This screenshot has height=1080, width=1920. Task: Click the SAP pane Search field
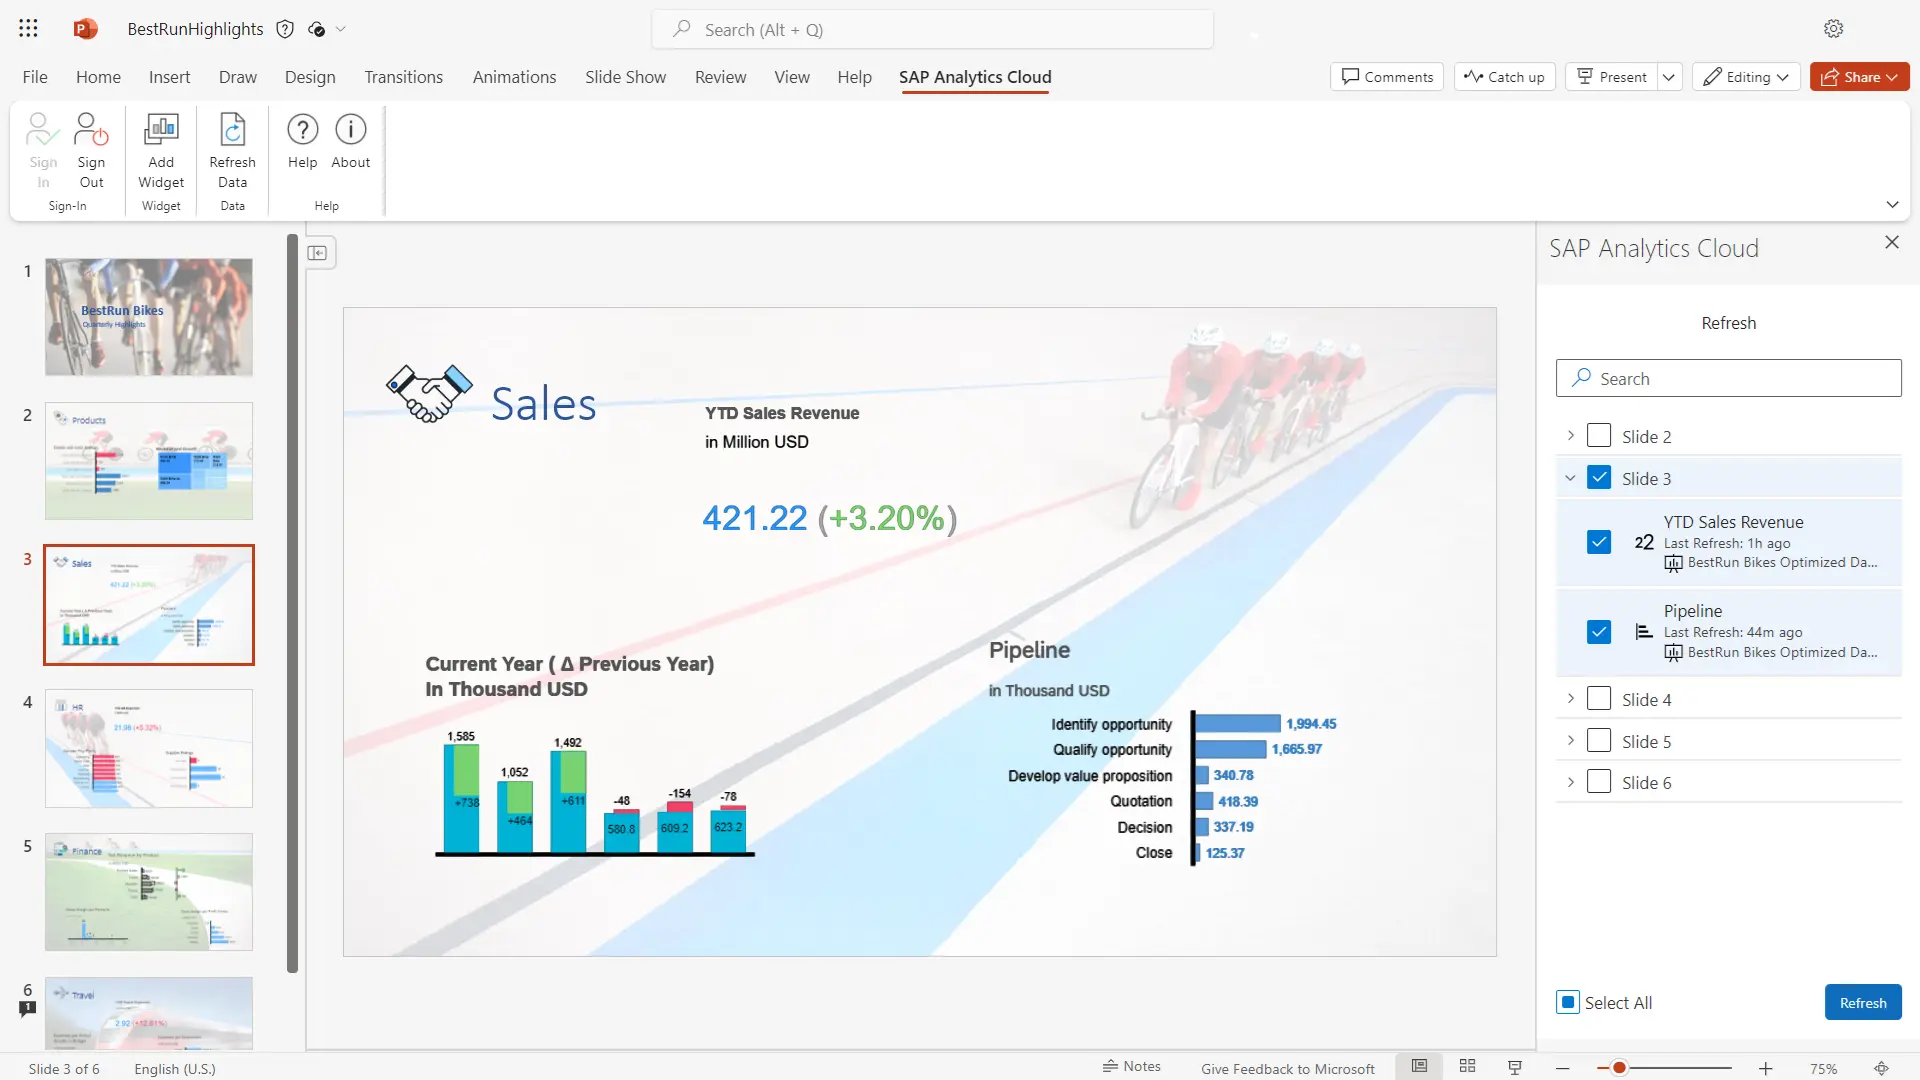coord(1728,378)
